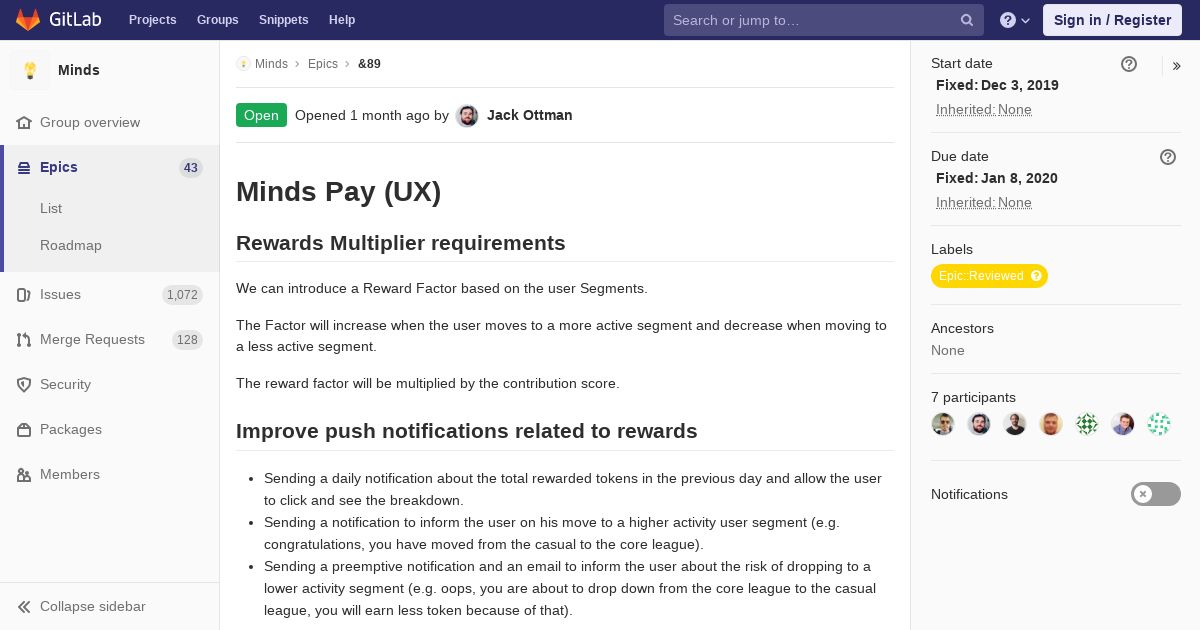Click the Epic::Reviewed label help icon
Viewport: 1200px width, 630px height.
tap(1036, 276)
